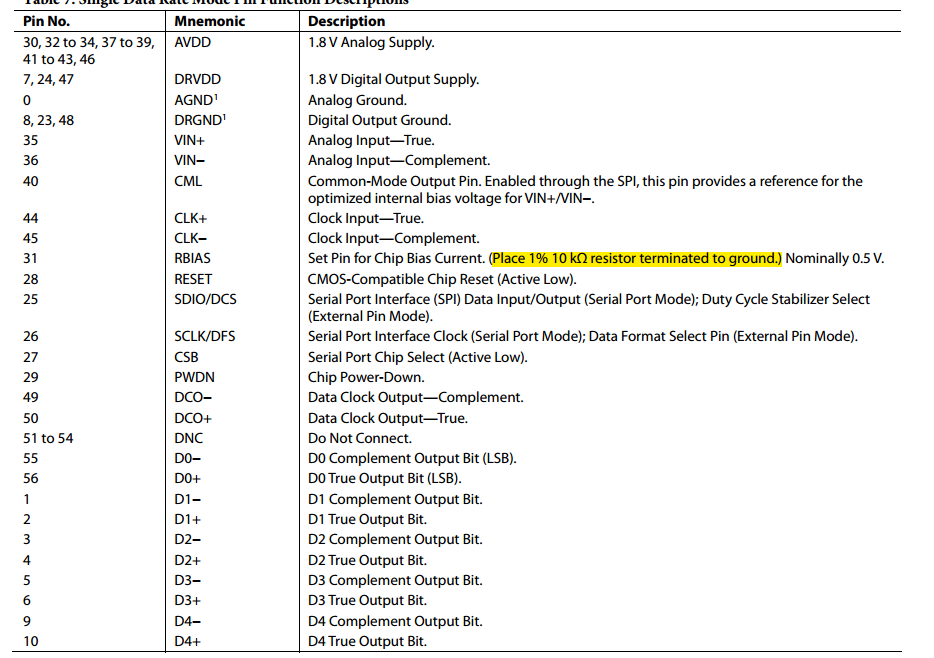This screenshot has height=658, width=934.
Task: Click the 'Analog Ground.' description
Action: tap(357, 100)
